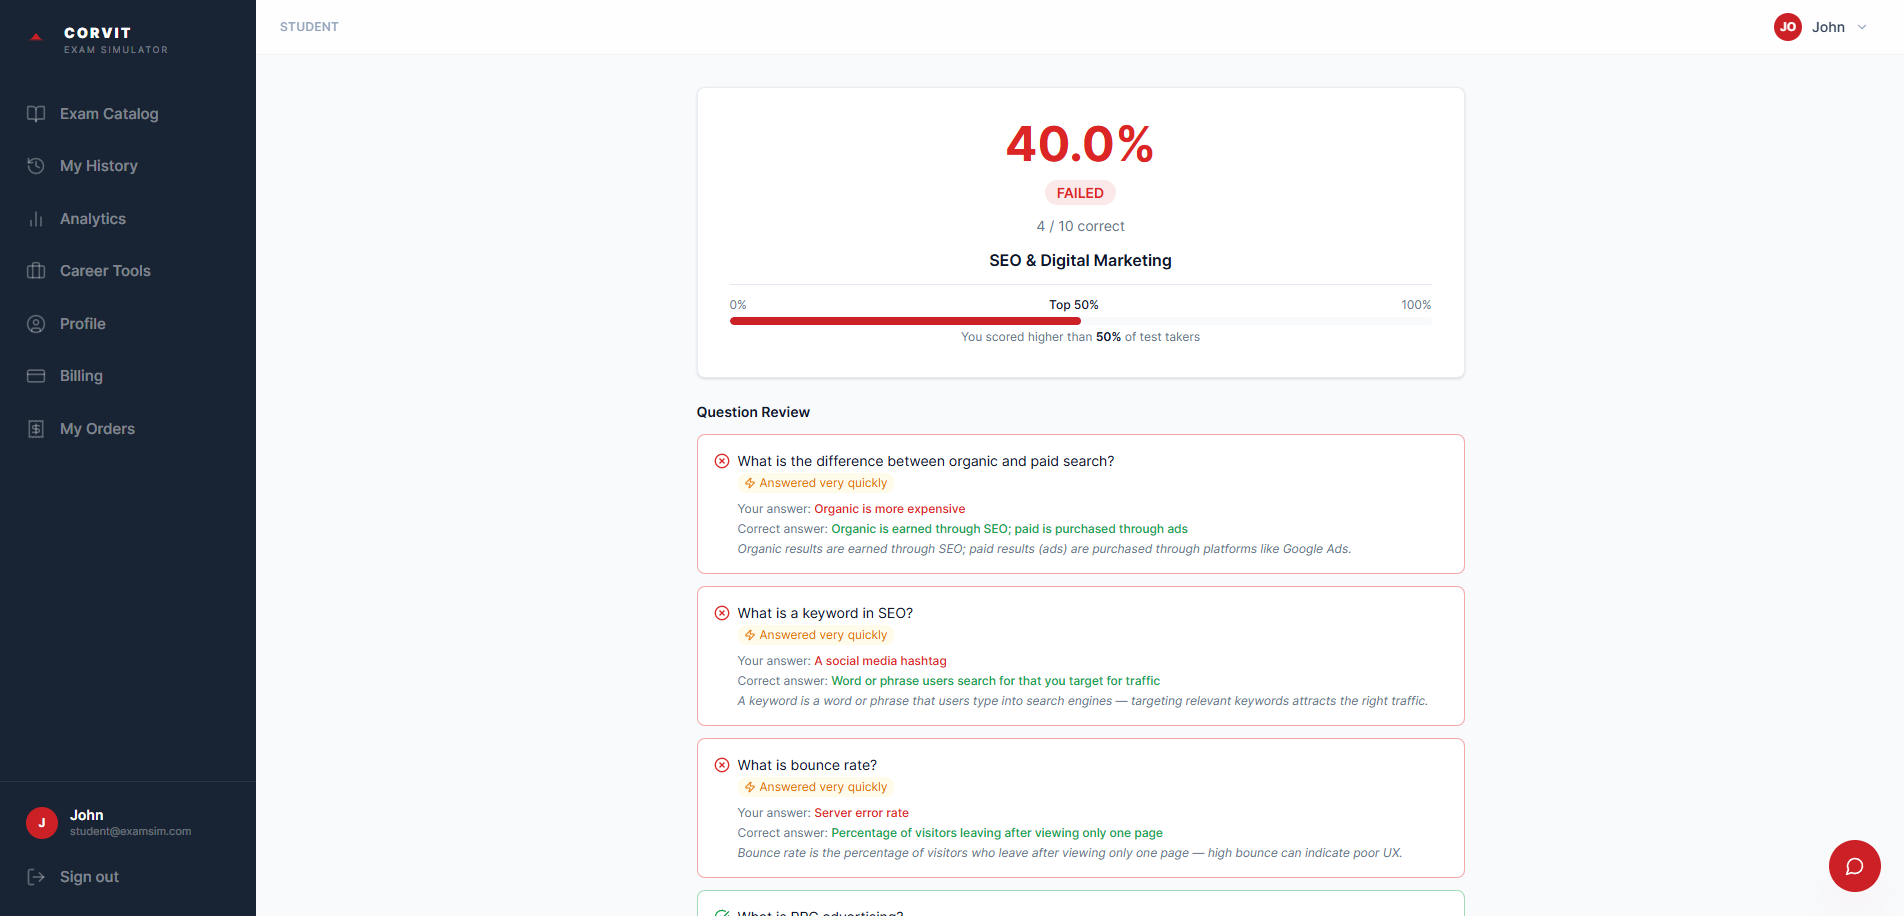Click lightning icon on organic vs paid question

pyautogui.click(x=750, y=483)
